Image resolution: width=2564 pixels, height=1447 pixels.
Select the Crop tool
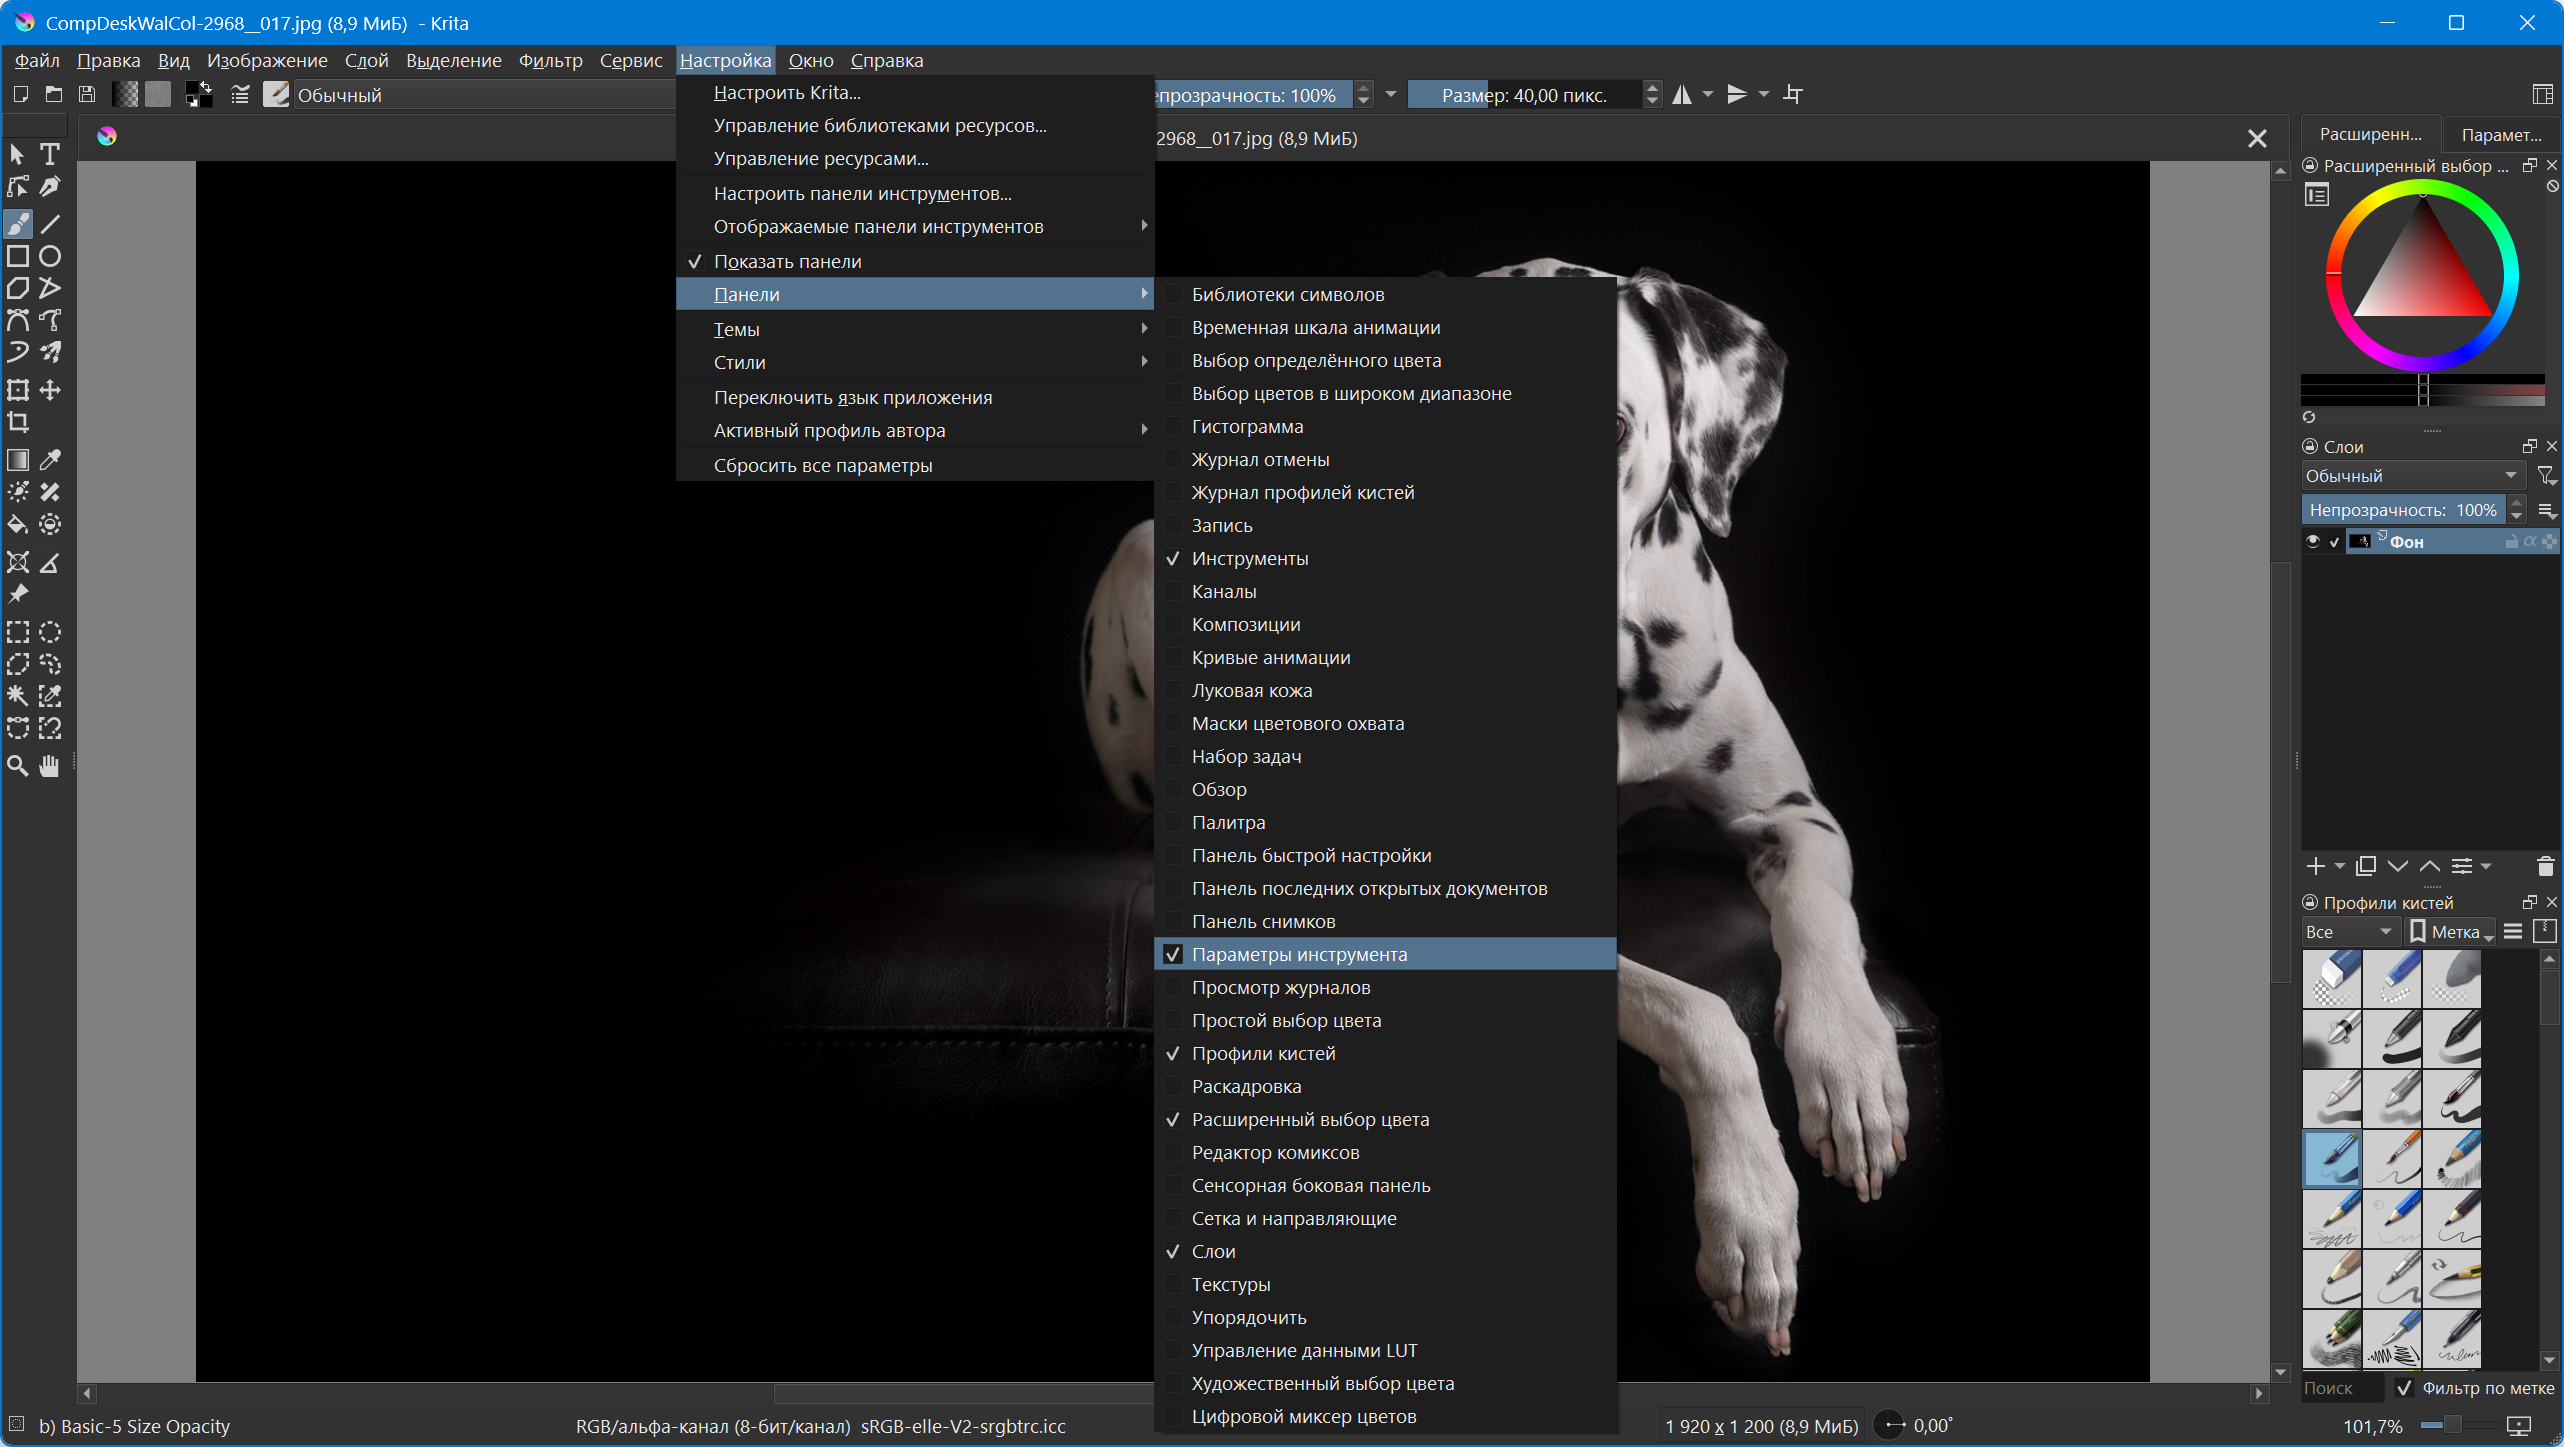click(x=18, y=422)
